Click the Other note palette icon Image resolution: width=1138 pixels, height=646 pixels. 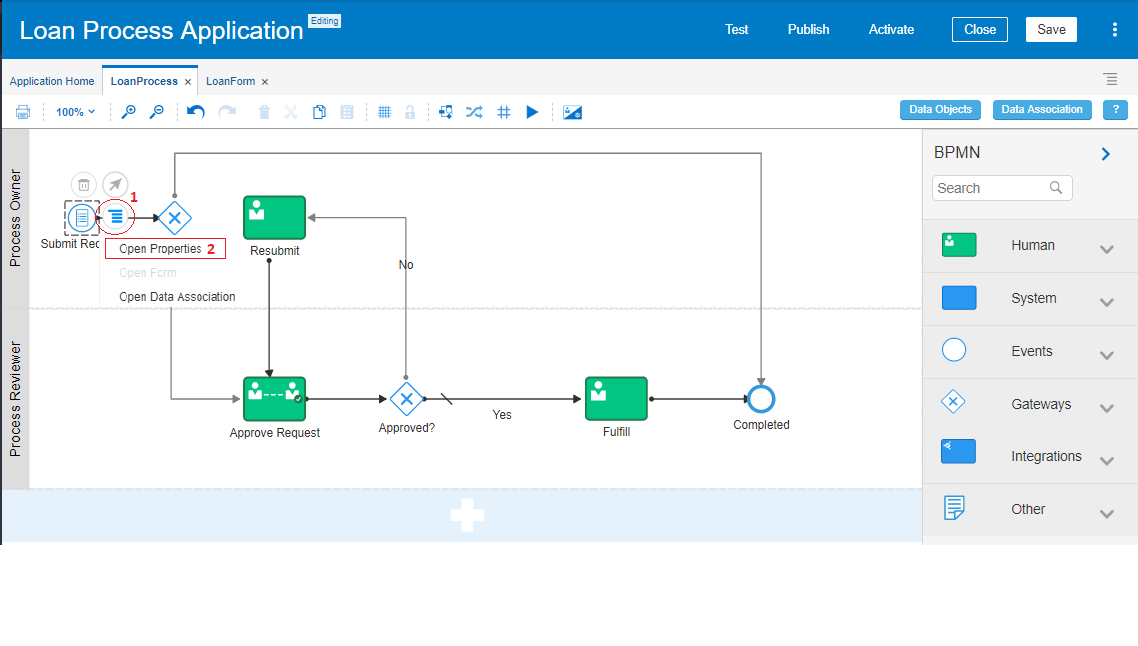coord(954,507)
